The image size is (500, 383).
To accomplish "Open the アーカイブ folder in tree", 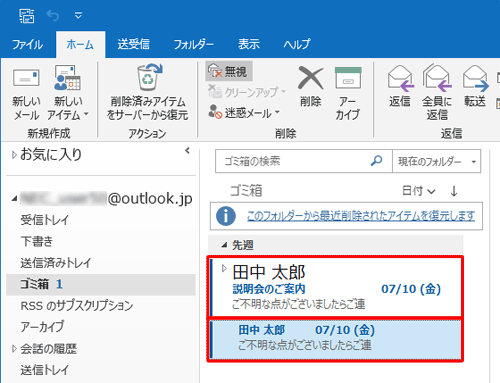I will click(42, 327).
